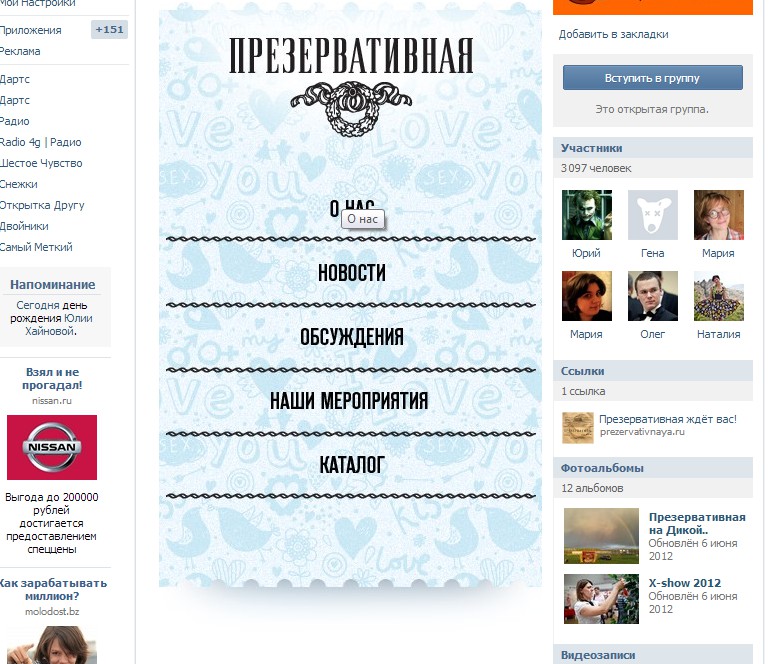The image size is (778, 664).
Task: Open Олег's profile photo
Action: (x=652, y=296)
